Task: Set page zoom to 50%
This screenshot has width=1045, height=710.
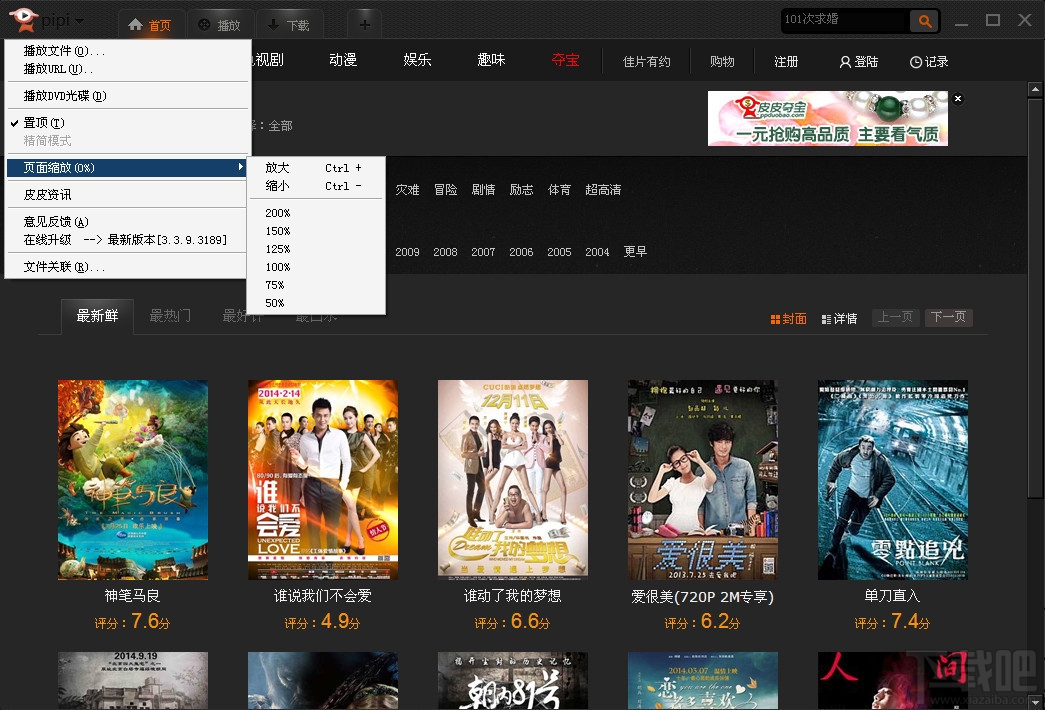Action: (x=316, y=303)
